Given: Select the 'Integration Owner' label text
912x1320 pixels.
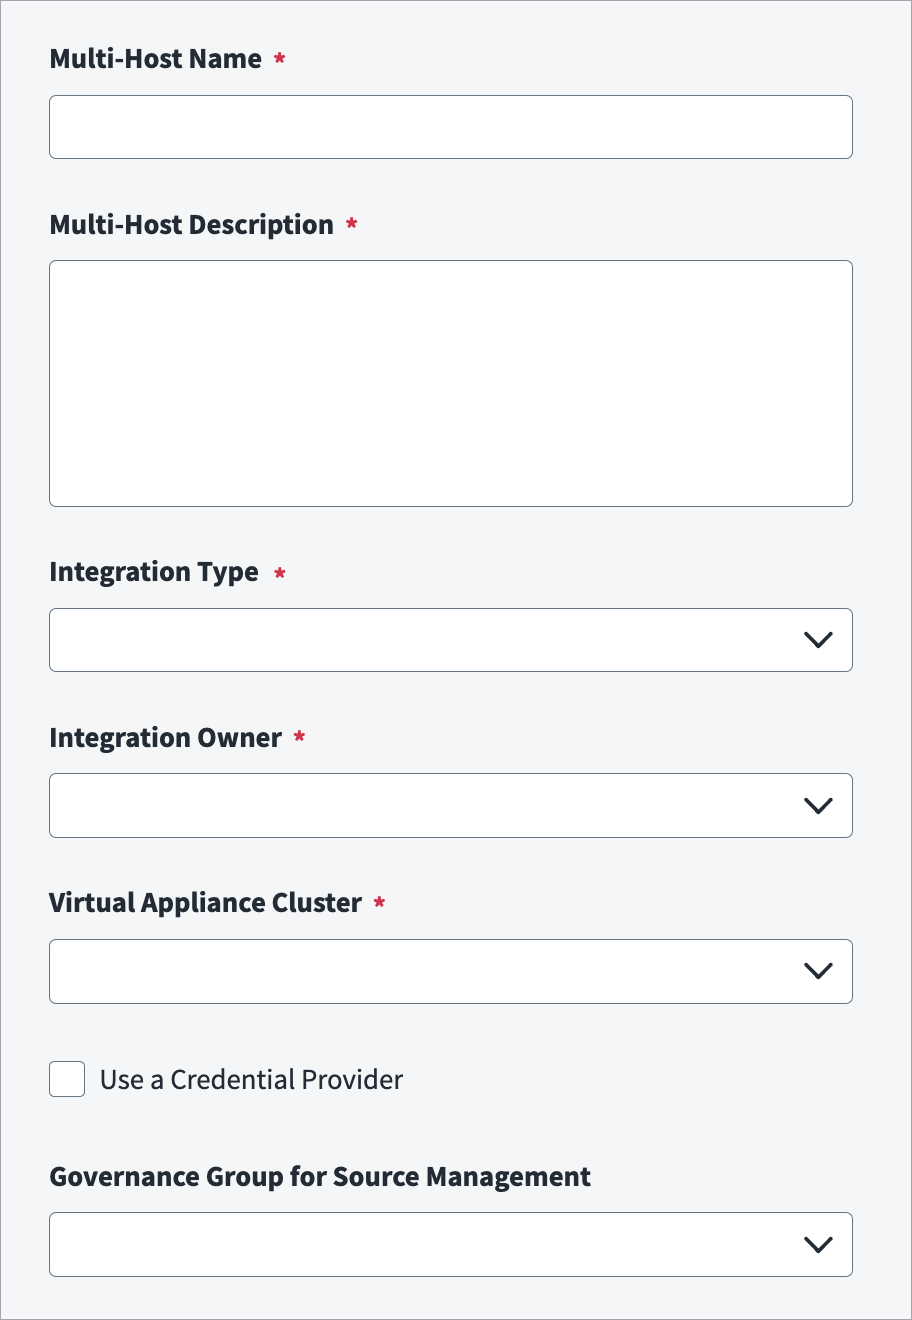Looking at the screenshot, I should pyautogui.click(x=166, y=738).
